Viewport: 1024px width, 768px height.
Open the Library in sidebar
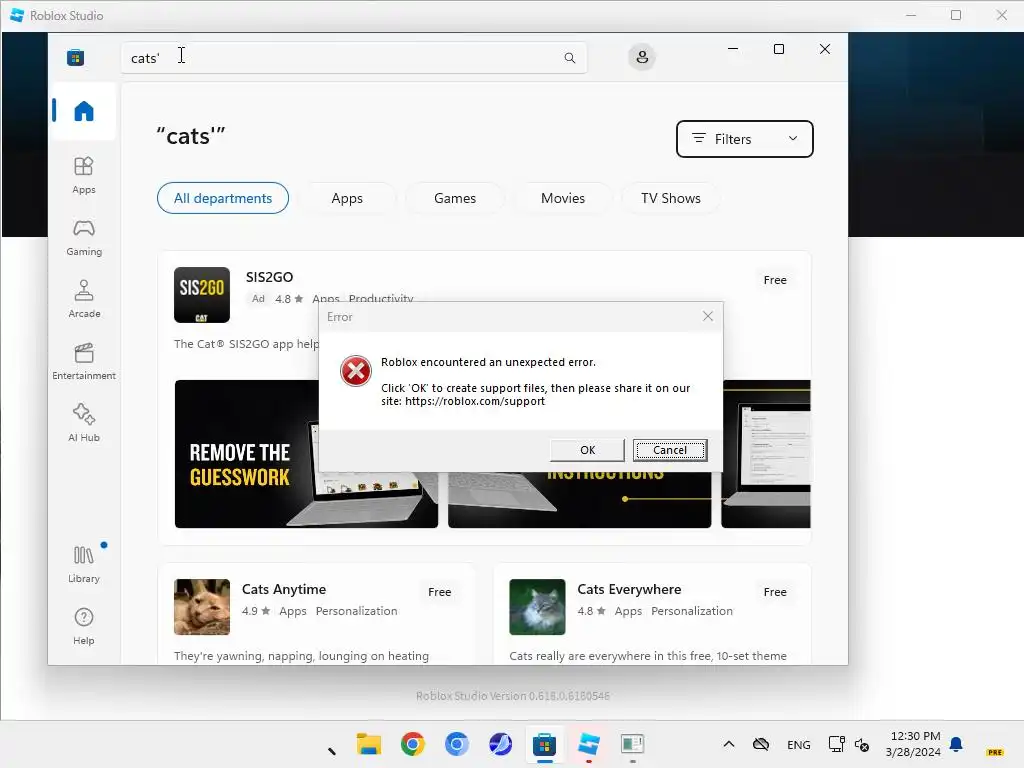pyautogui.click(x=84, y=564)
